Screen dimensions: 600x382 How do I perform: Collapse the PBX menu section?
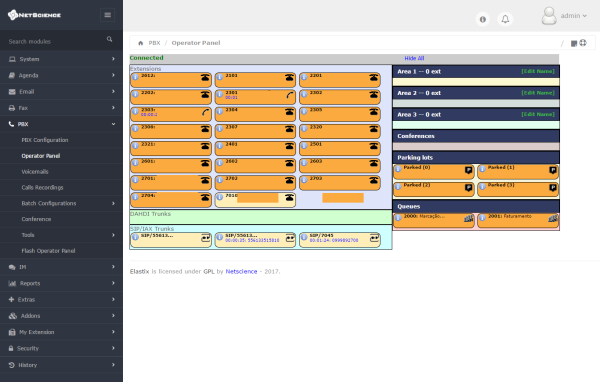point(62,124)
